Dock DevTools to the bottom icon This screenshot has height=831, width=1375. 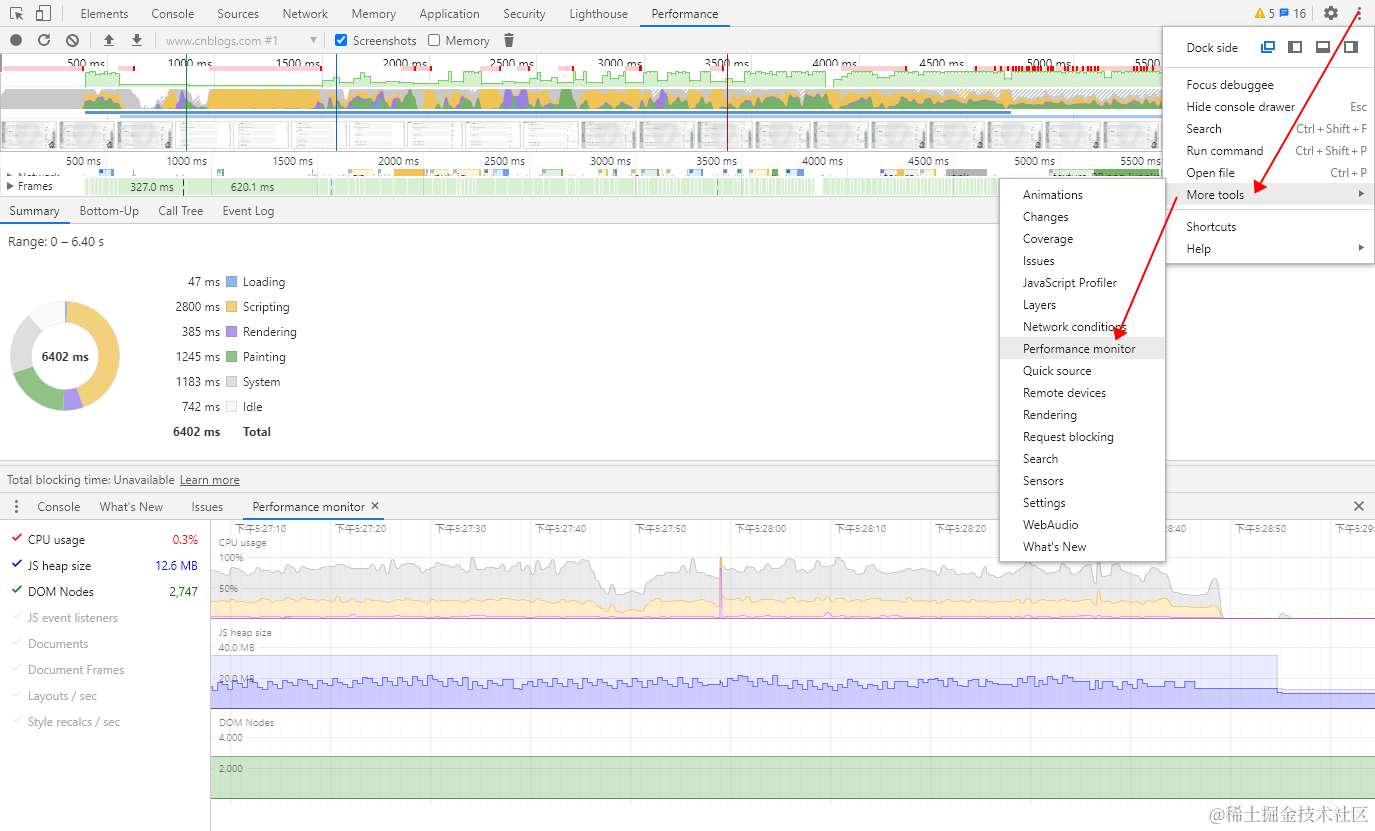(1323, 47)
